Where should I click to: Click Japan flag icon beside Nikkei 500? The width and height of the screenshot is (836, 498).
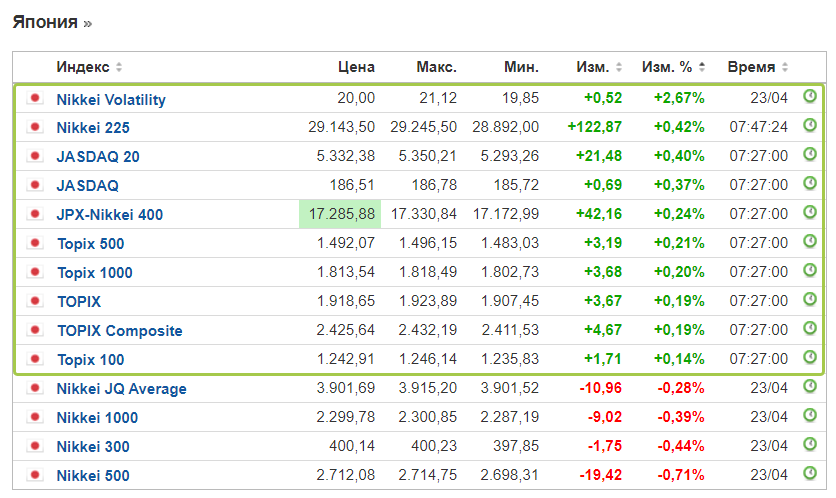click(x=35, y=475)
